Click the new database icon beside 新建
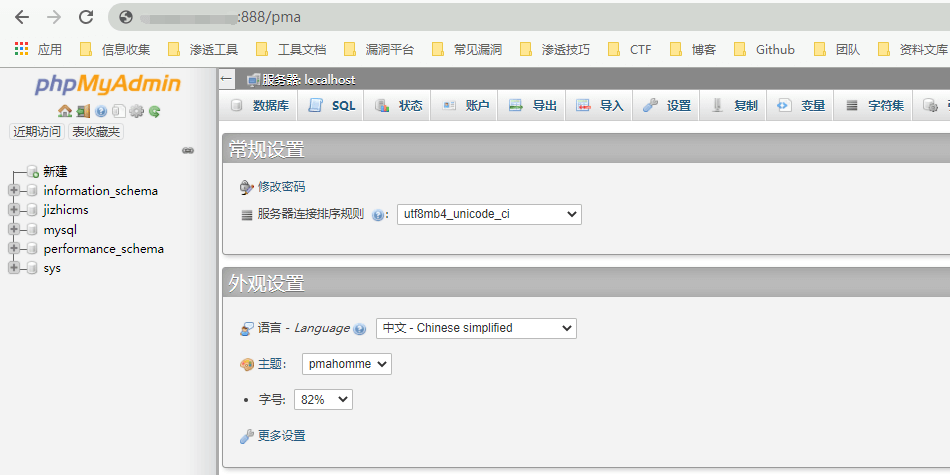 [33, 172]
